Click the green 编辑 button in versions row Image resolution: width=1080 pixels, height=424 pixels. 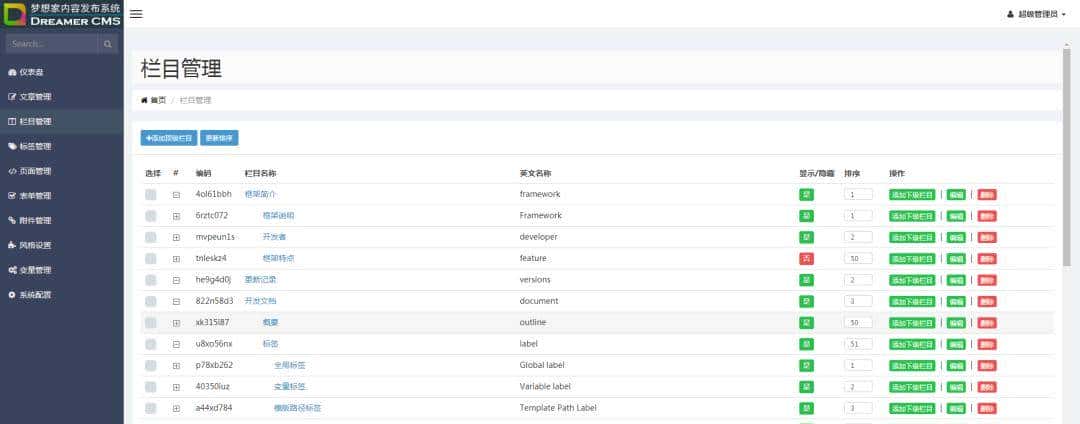(x=956, y=280)
